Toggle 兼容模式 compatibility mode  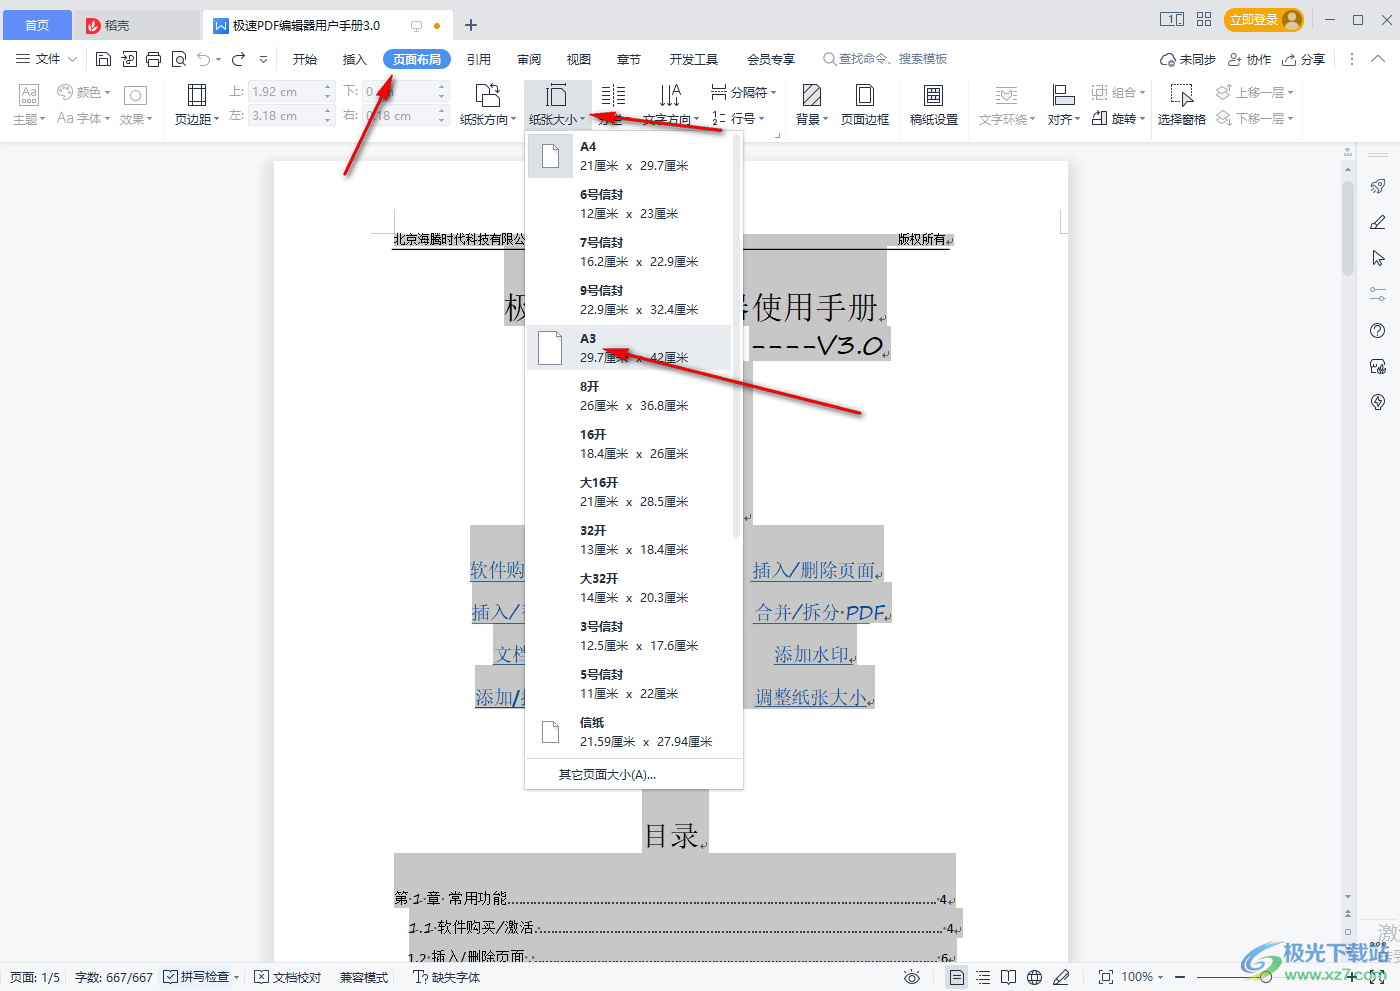pos(364,977)
